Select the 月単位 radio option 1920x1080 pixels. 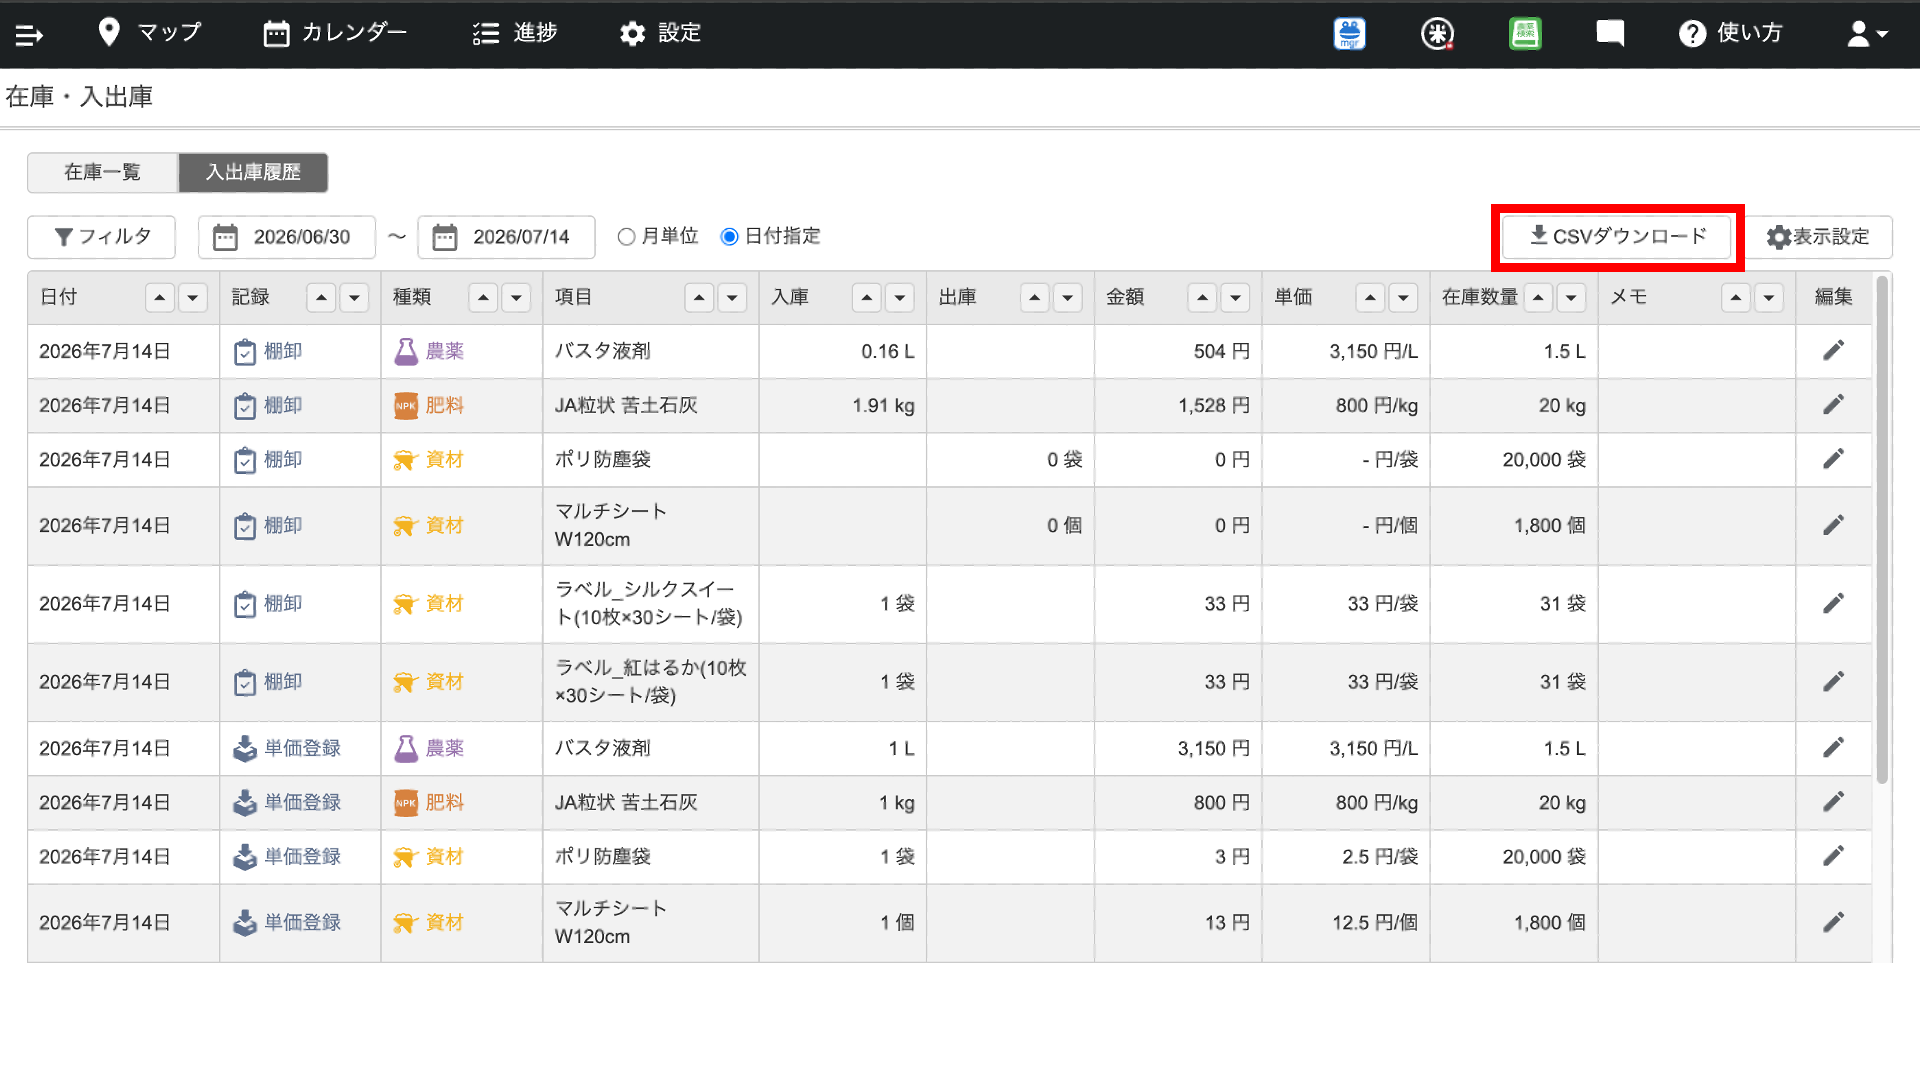point(627,237)
